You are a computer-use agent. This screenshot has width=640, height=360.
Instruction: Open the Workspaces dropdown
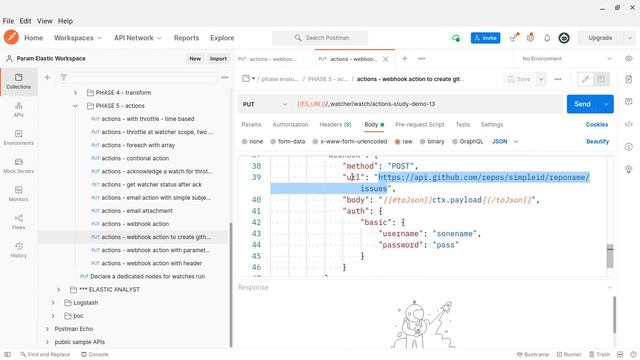click(x=78, y=38)
